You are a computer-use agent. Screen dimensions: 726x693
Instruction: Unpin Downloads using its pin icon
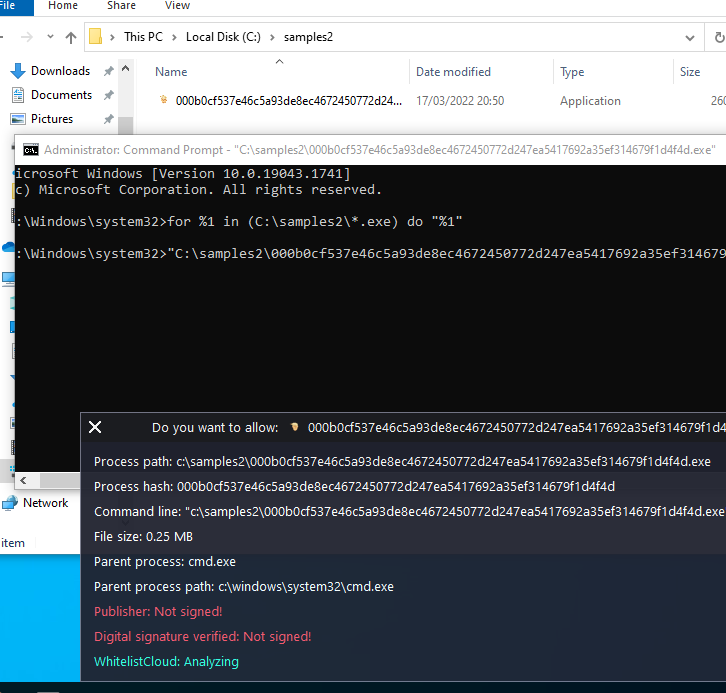[108, 71]
